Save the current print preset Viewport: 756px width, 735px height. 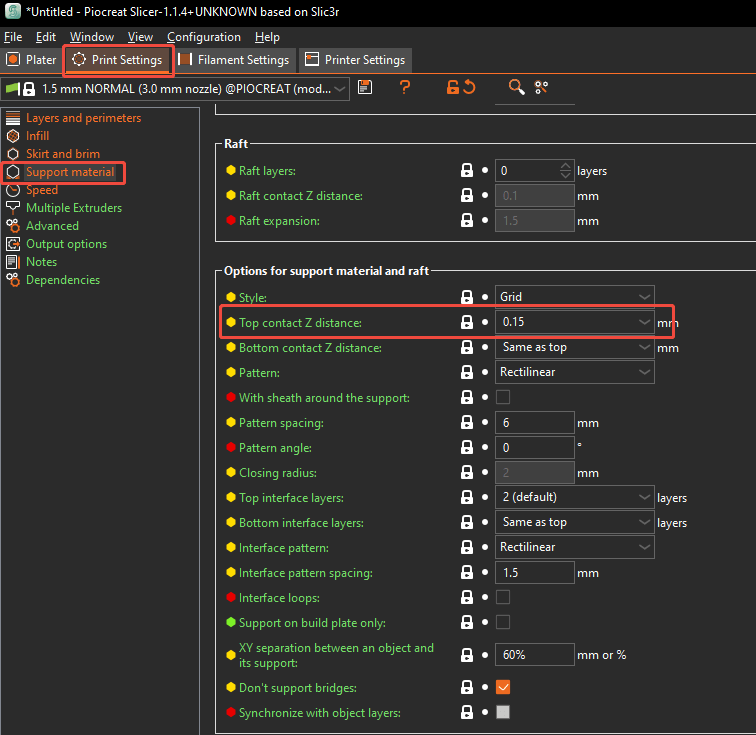(x=365, y=87)
